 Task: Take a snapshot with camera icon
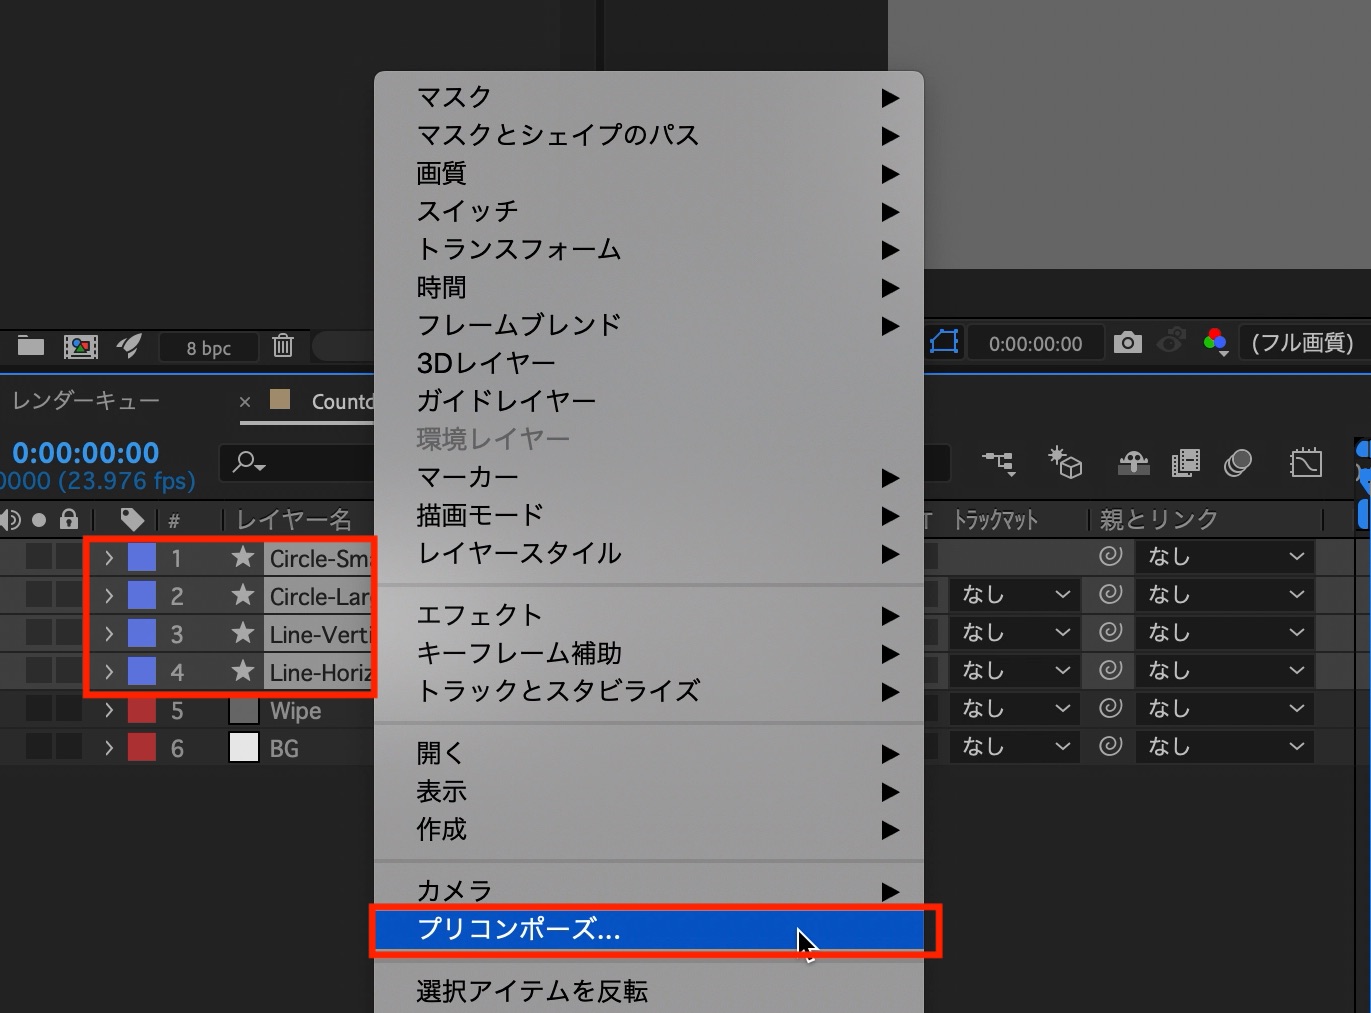(1127, 343)
